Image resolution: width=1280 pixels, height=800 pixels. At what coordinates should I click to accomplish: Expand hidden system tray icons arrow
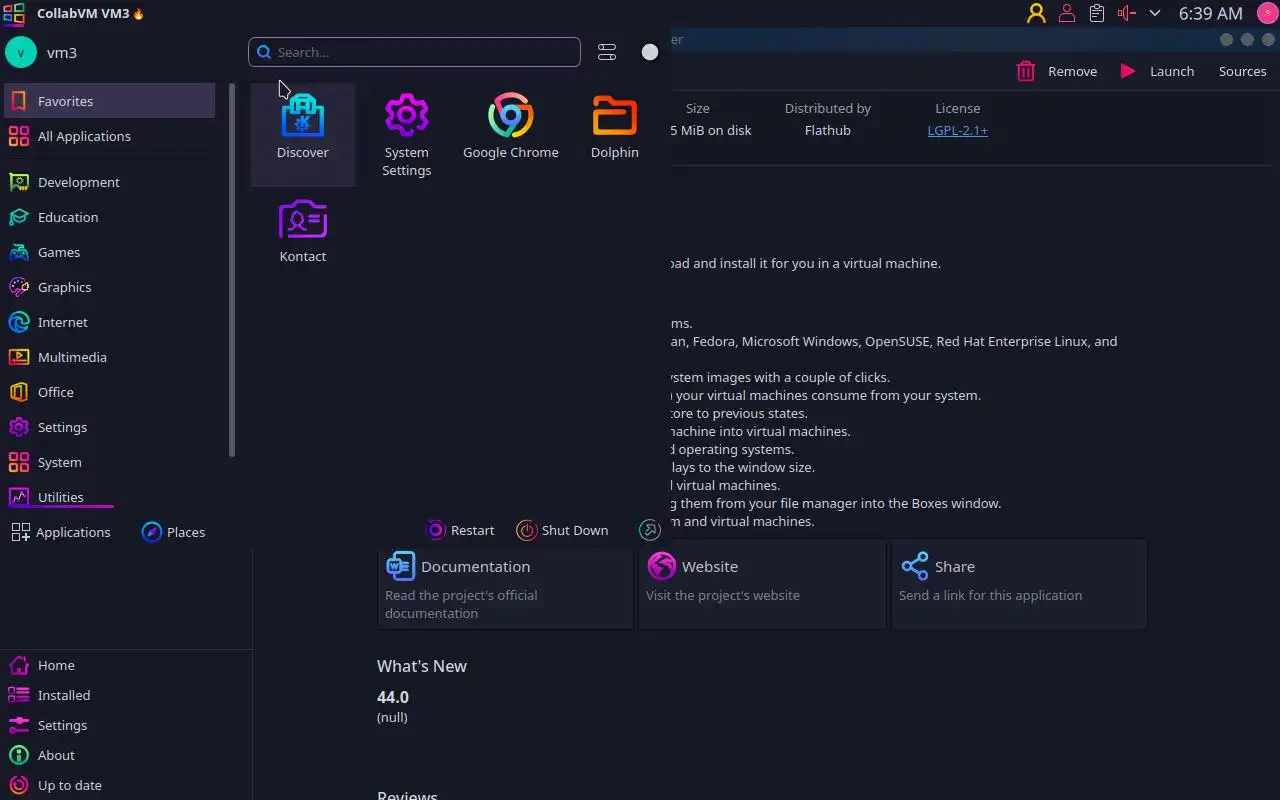[1155, 13]
